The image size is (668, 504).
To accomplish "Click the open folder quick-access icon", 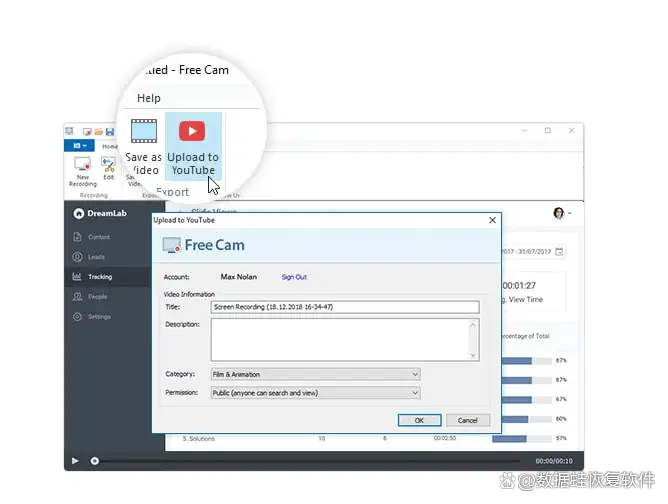I will (98, 132).
